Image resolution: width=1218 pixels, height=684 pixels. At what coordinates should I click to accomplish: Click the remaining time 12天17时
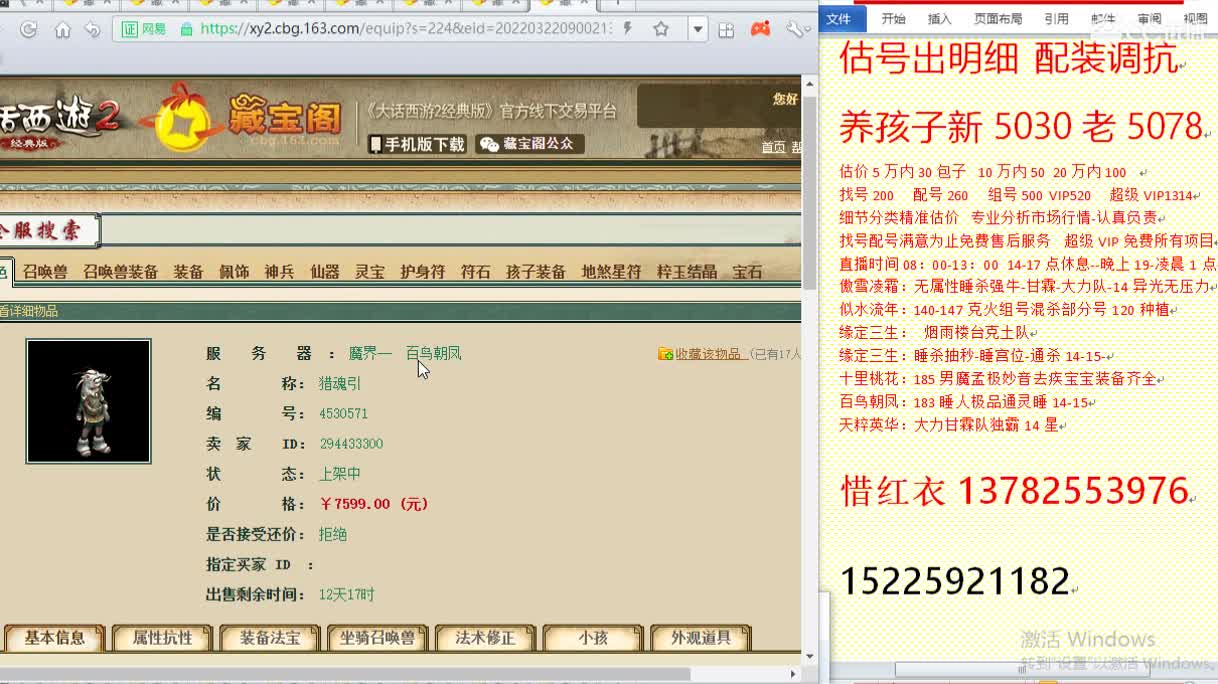[x=346, y=594]
